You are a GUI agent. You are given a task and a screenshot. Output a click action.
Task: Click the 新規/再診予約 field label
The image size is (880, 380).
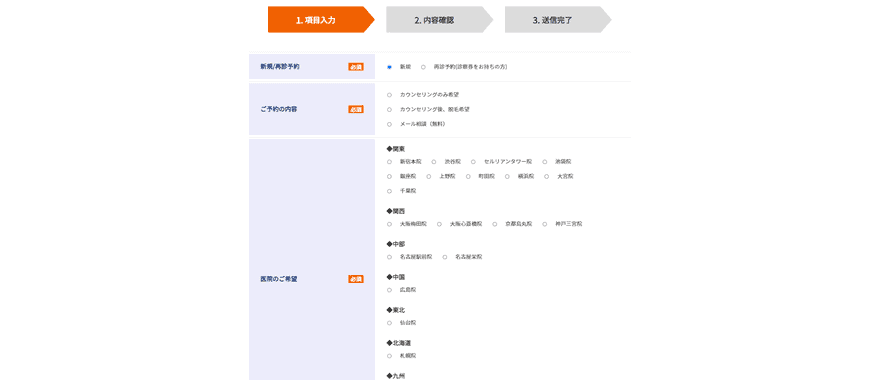pos(279,66)
